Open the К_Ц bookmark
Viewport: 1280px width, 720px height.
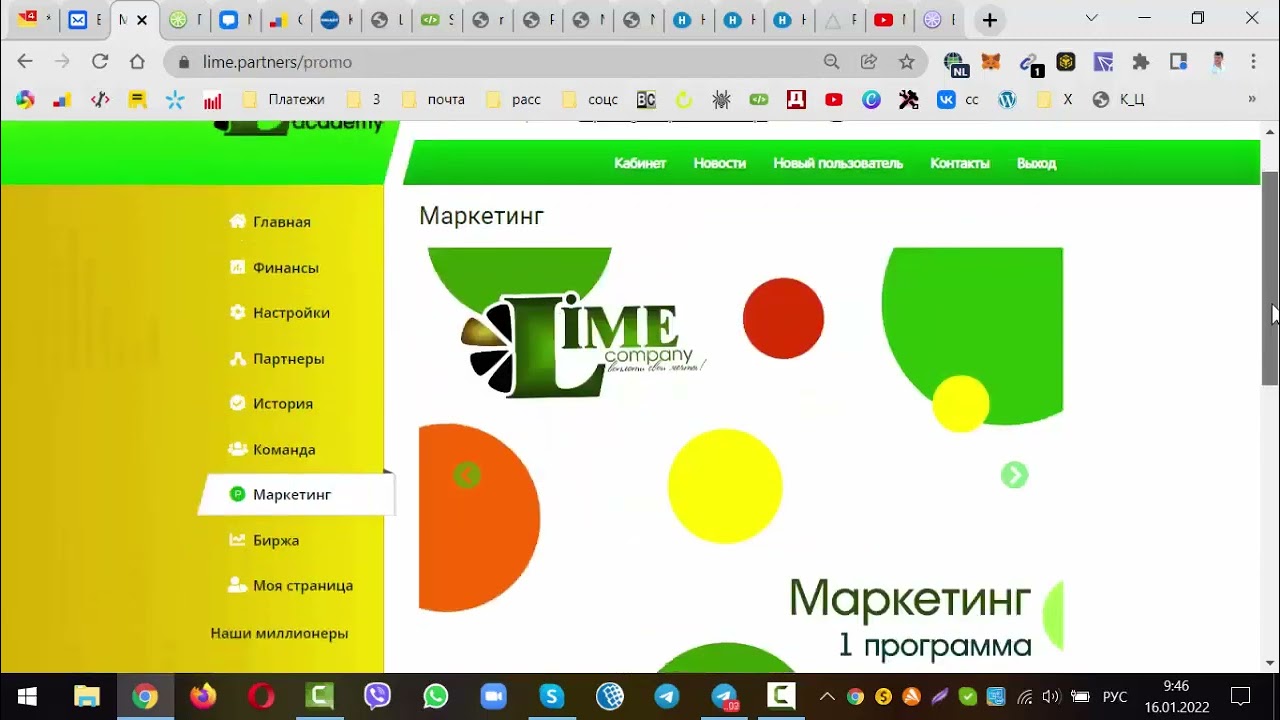[1119, 99]
